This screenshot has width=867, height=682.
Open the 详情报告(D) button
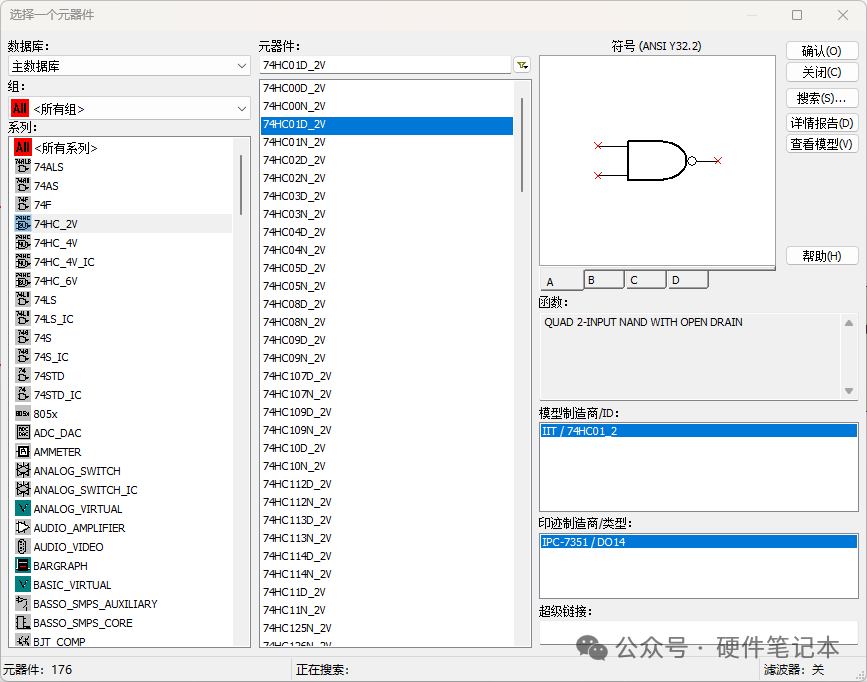821,123
